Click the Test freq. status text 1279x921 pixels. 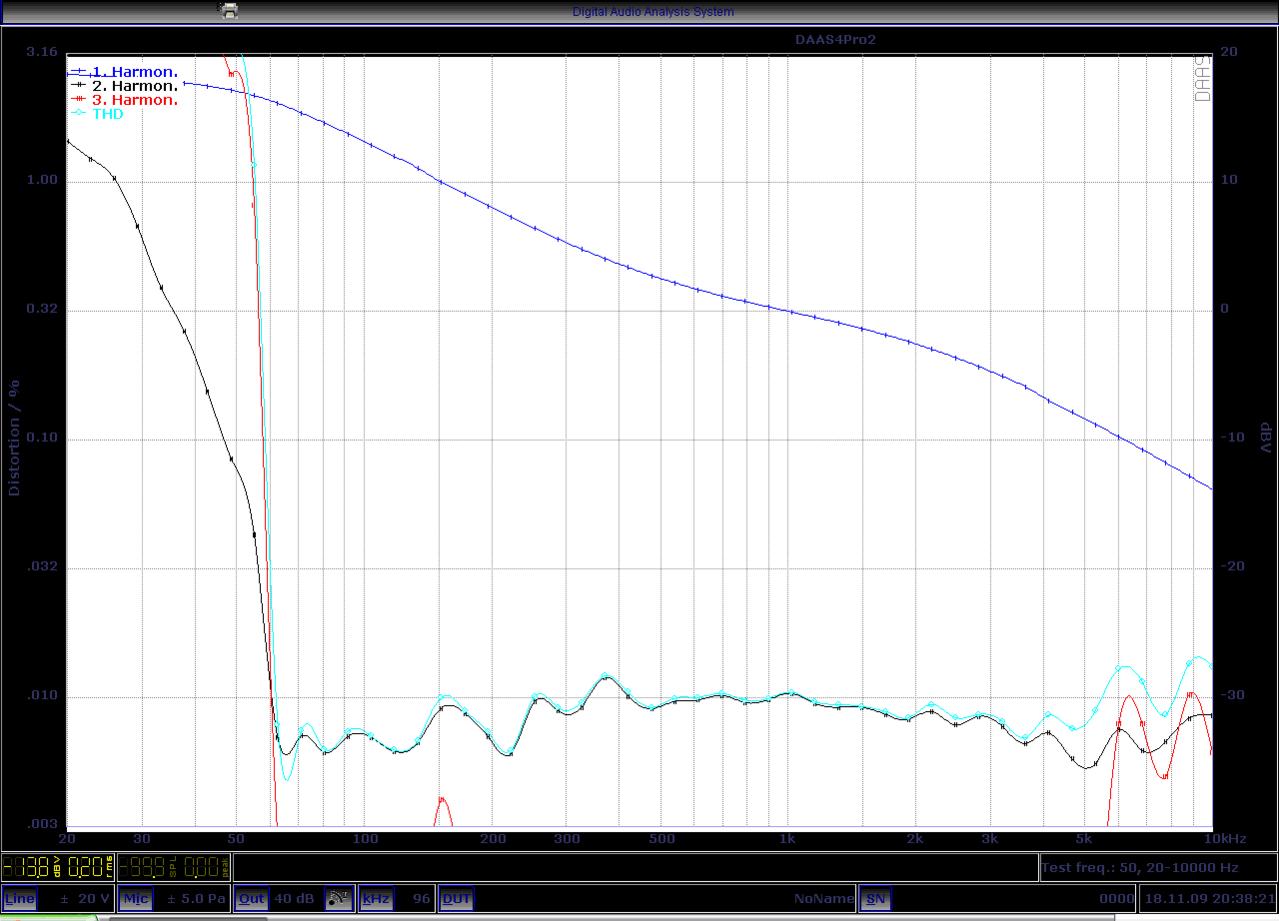click(x=1139, y=867)
